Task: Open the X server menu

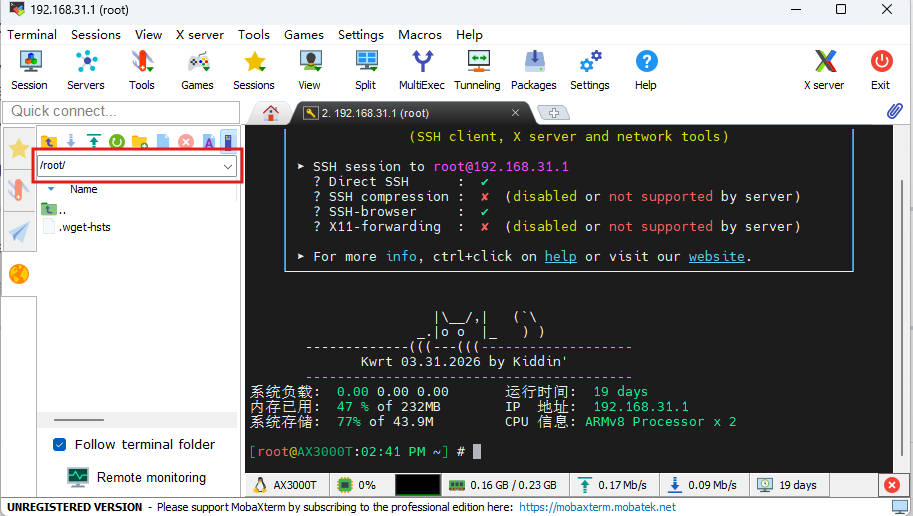Action: coord(200,34)
